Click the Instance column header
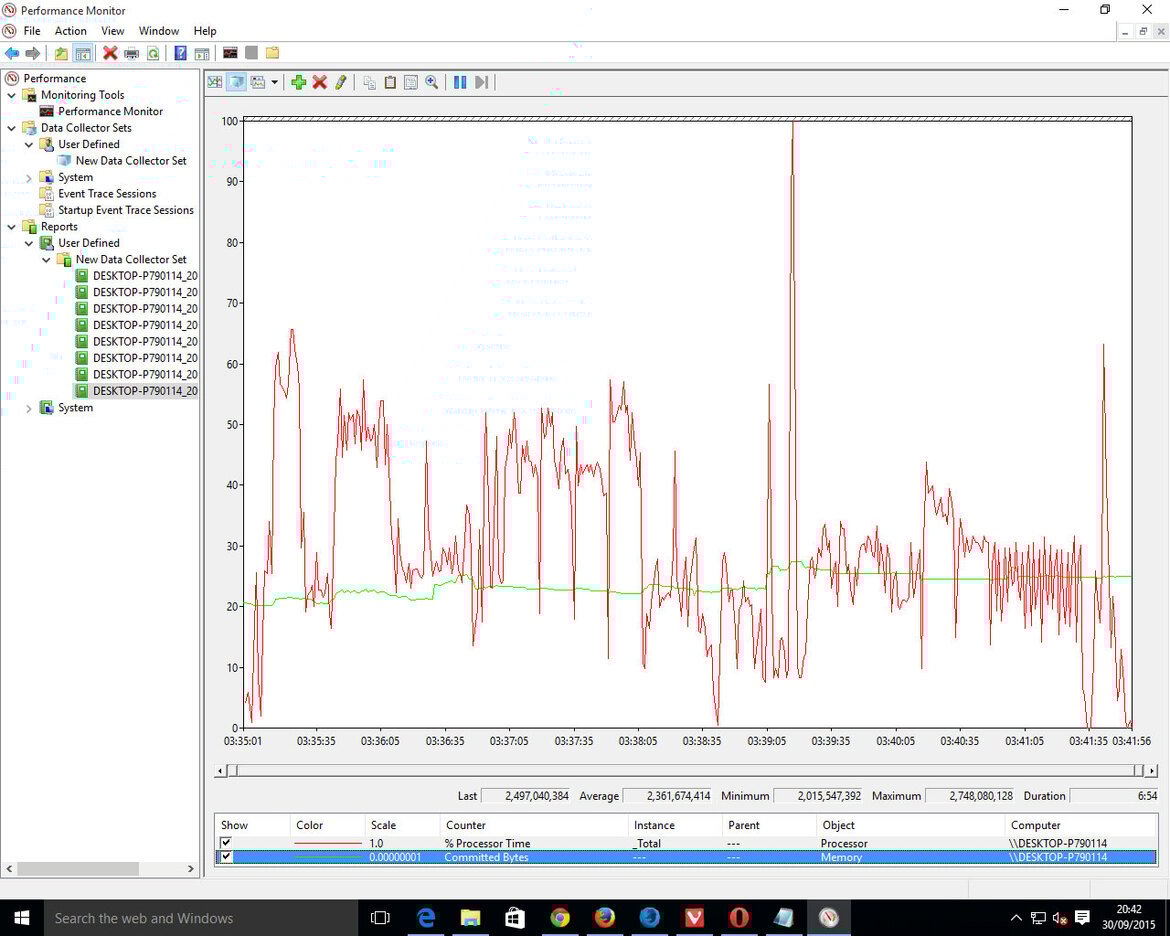 pos(675,825)
